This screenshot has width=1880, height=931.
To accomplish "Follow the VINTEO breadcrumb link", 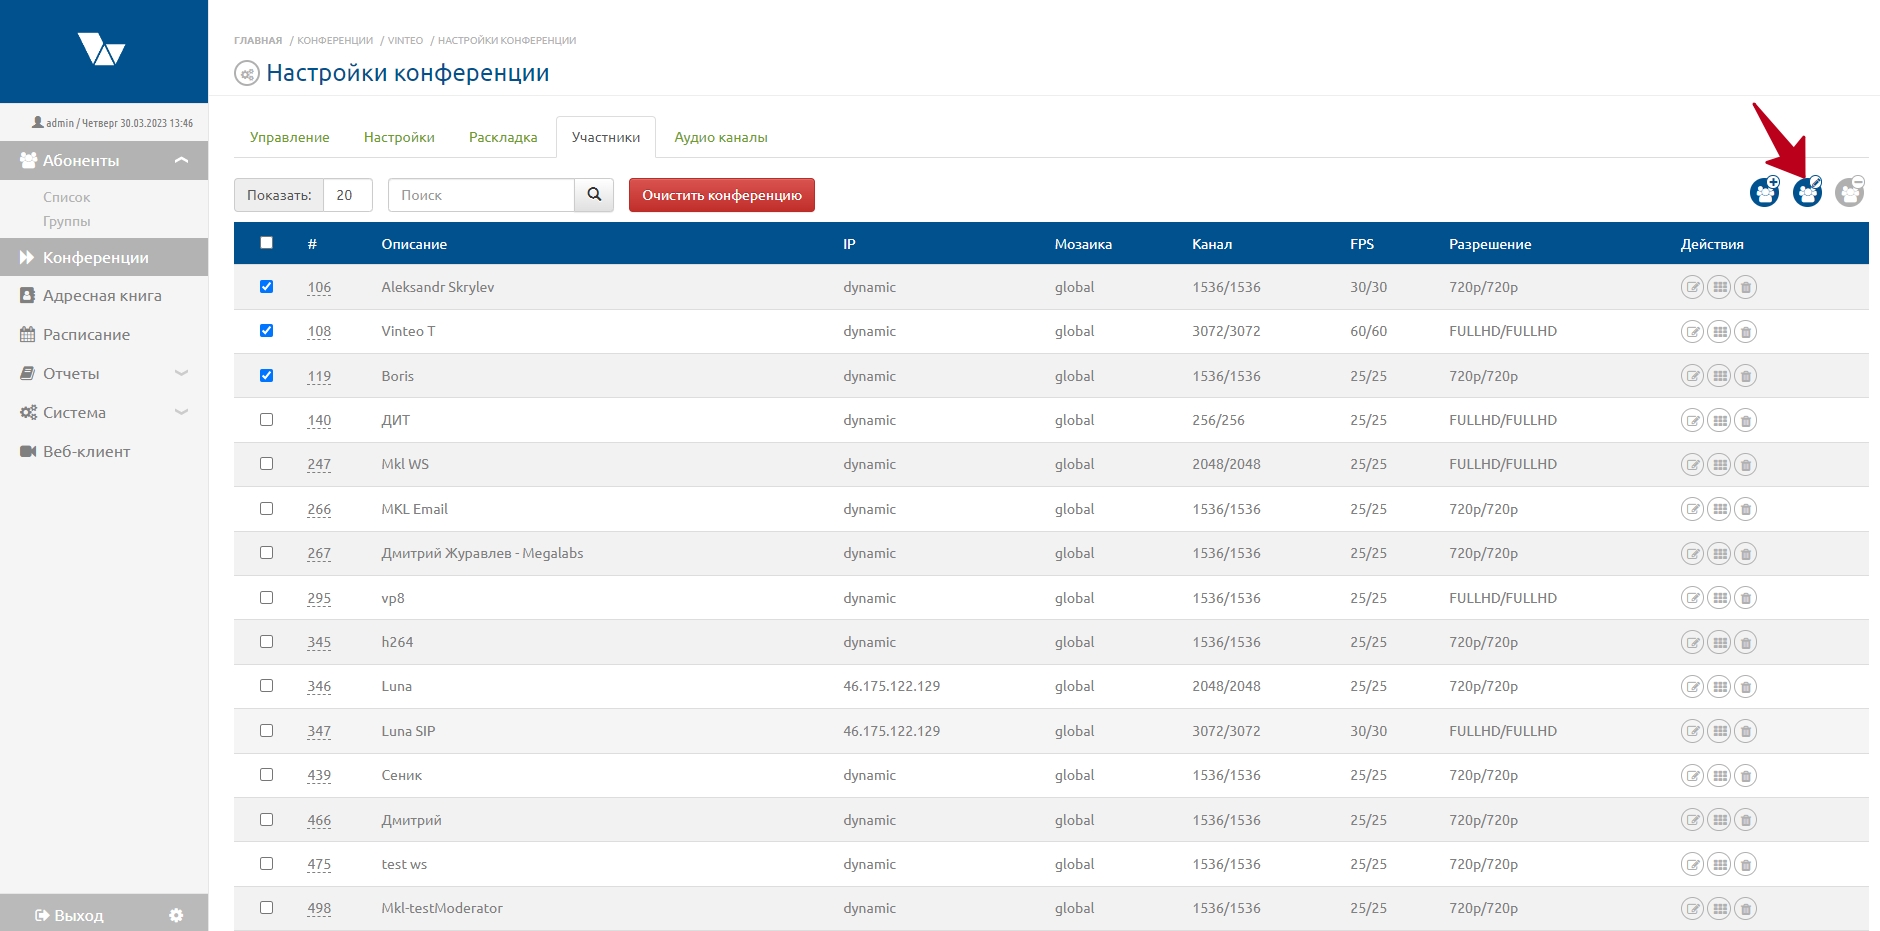I will tap(405, 41).
